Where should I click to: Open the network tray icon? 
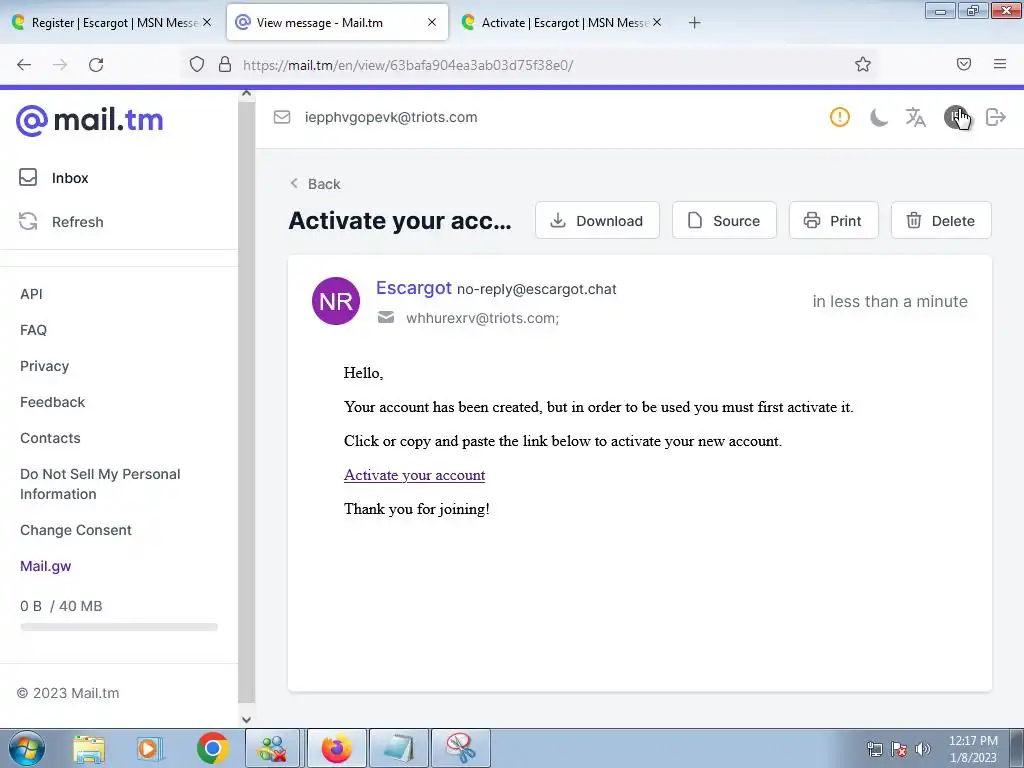coord(874,749)
